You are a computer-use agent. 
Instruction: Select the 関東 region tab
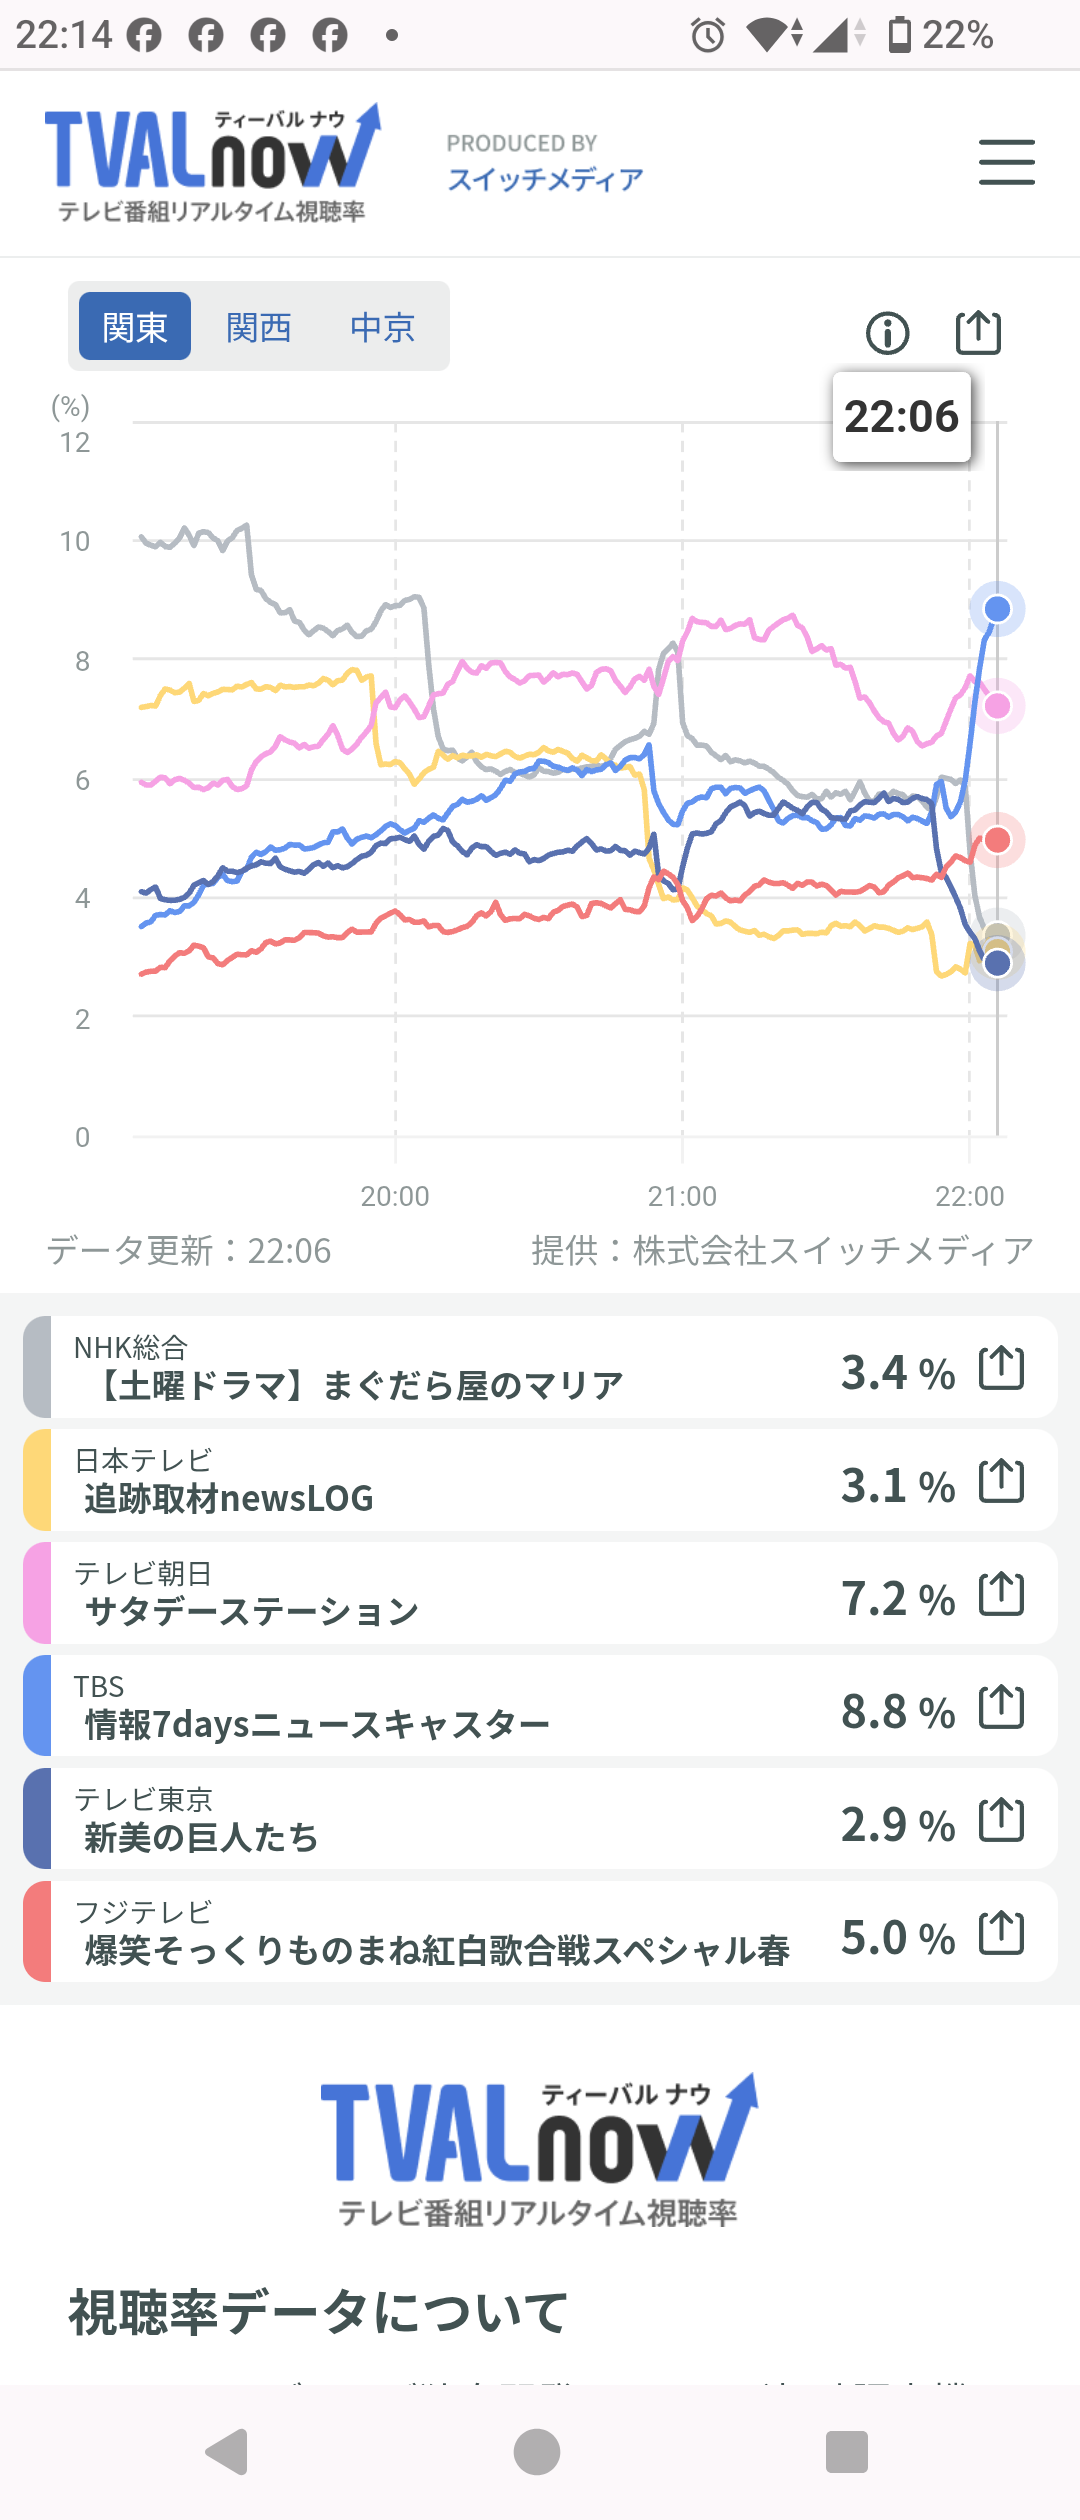coord(135,327)
